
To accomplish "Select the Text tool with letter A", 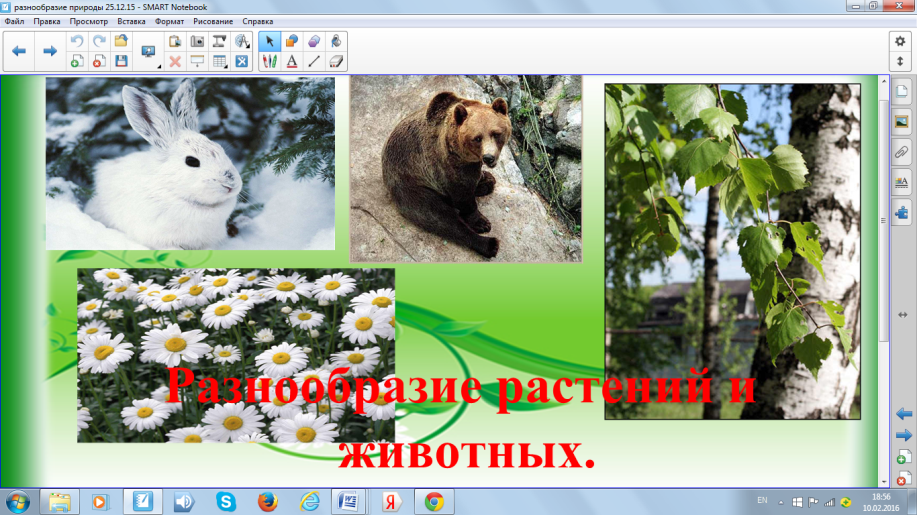I will click(292, 61).
